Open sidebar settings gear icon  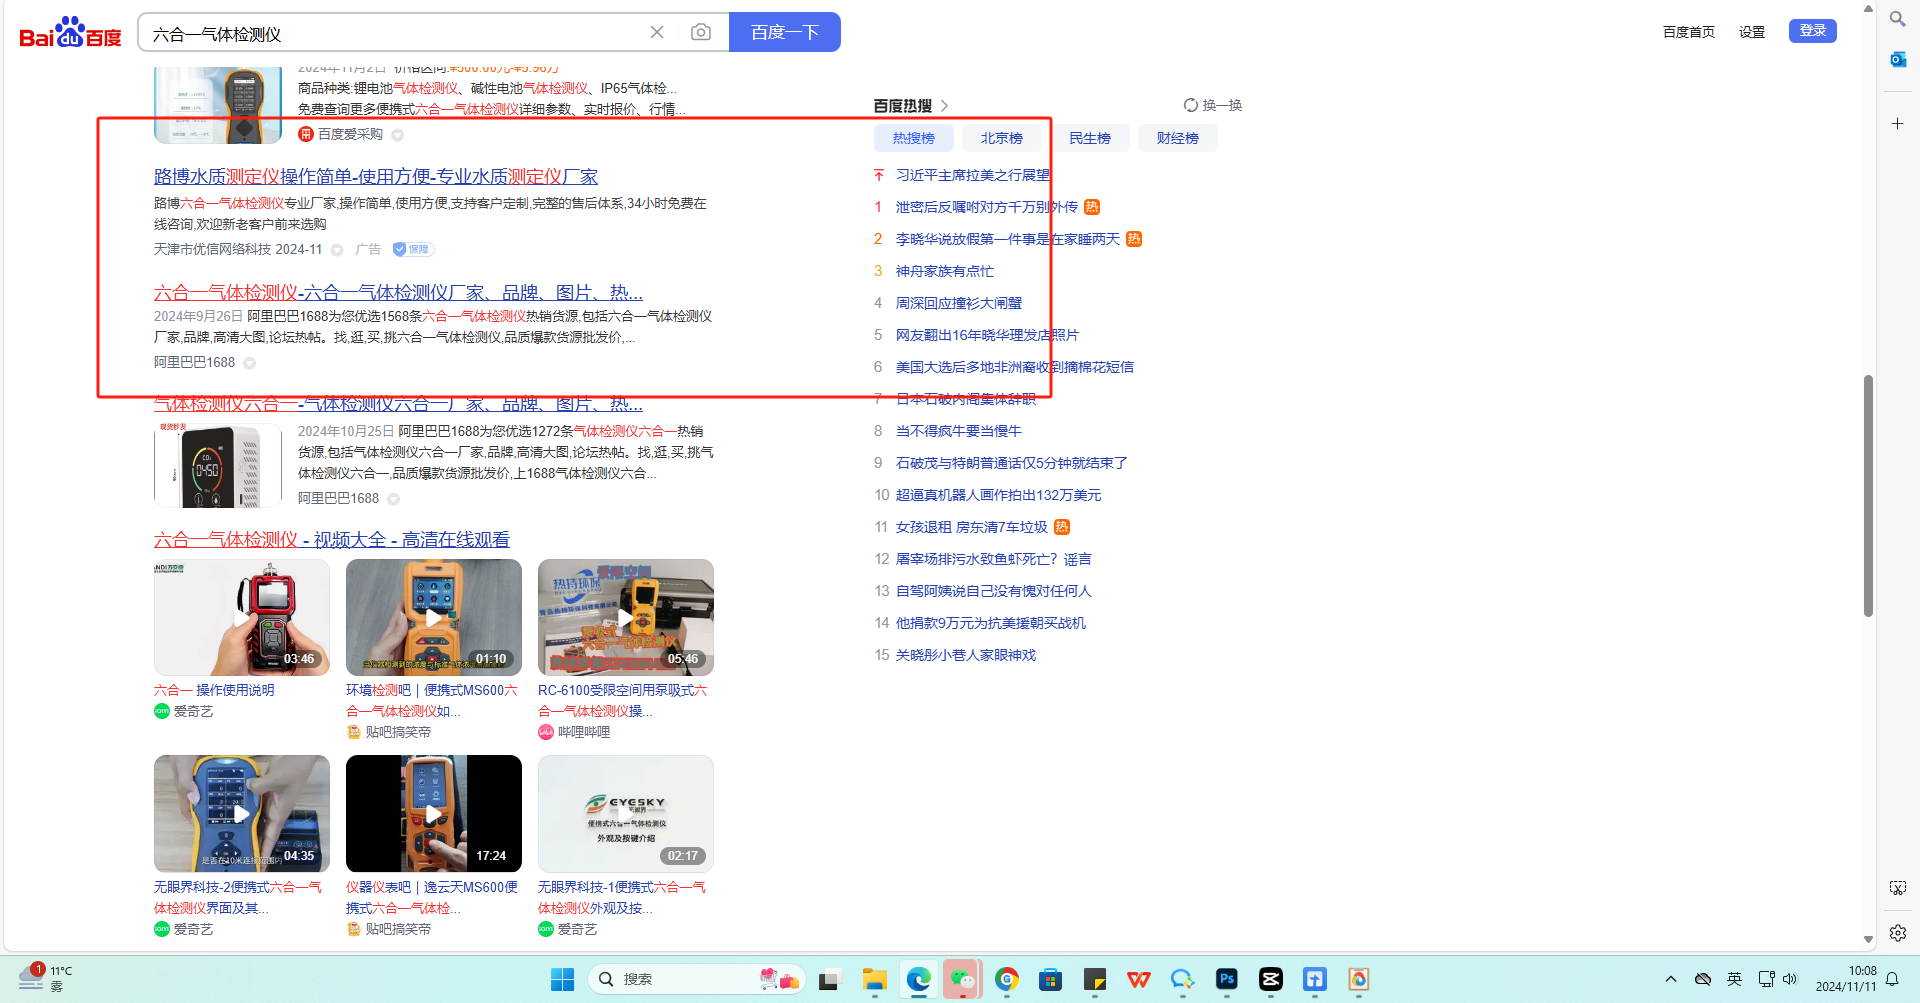point(1897,933)
